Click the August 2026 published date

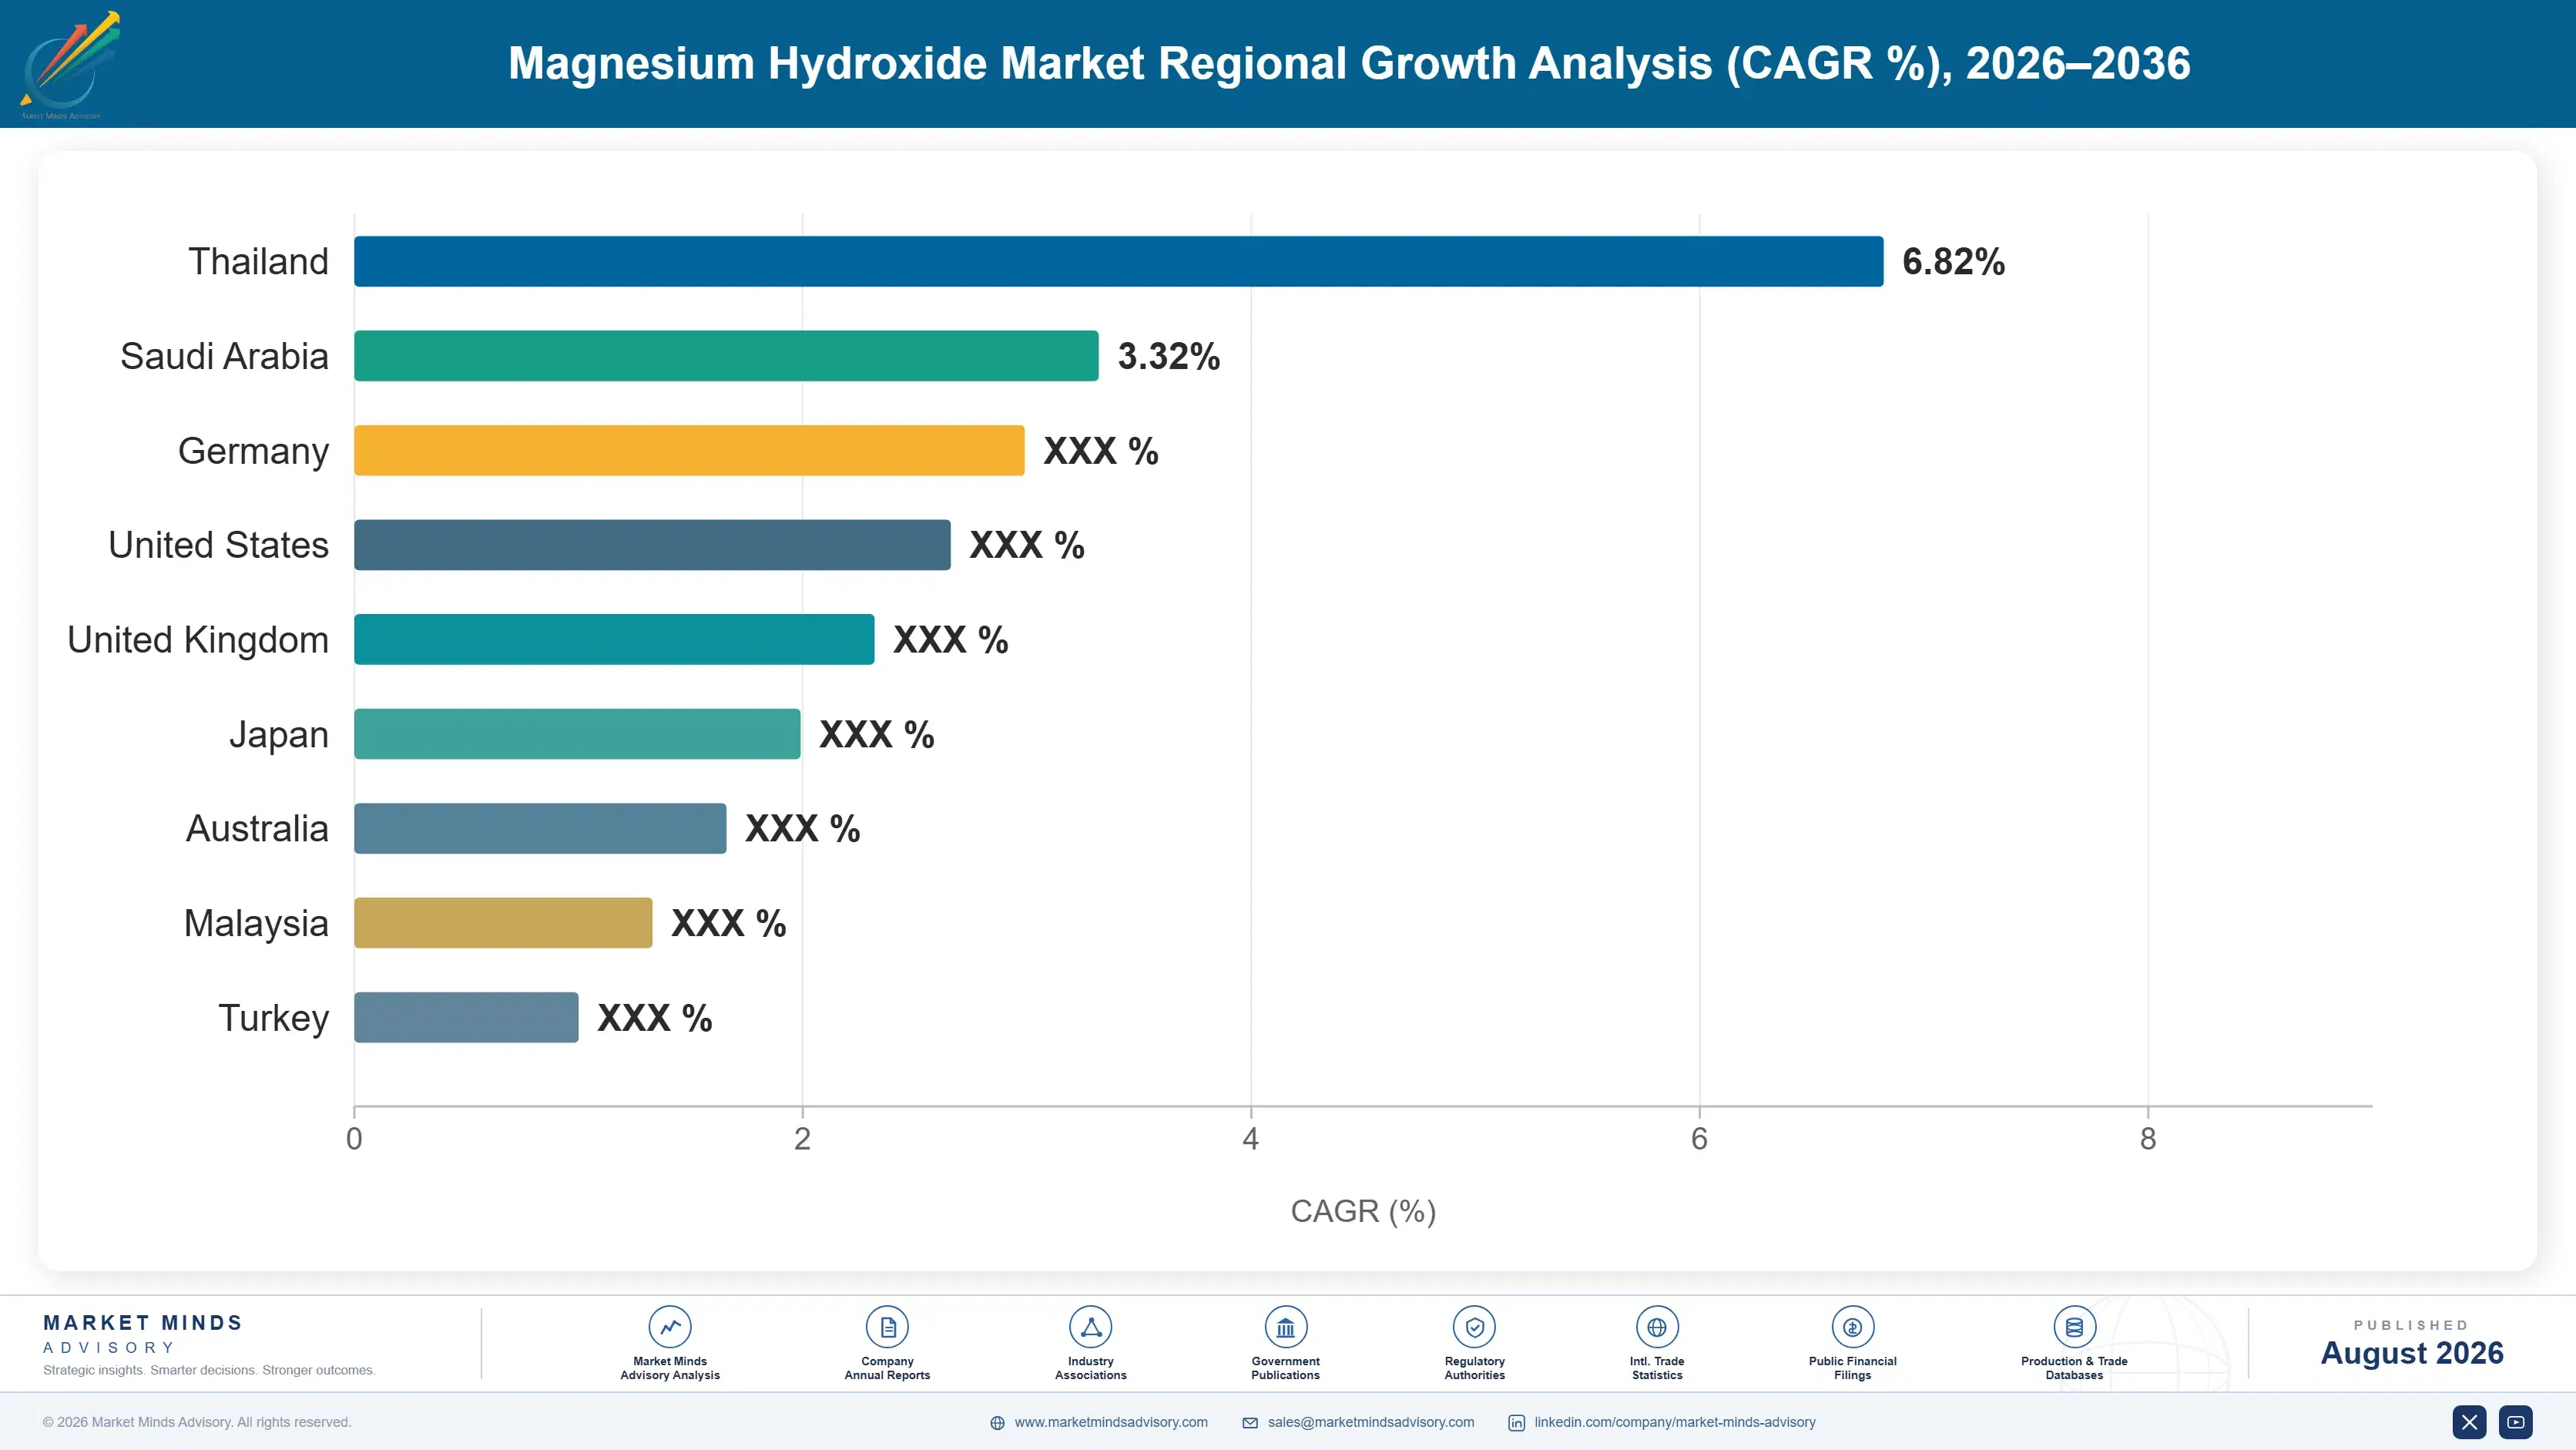[2411, 1353]
